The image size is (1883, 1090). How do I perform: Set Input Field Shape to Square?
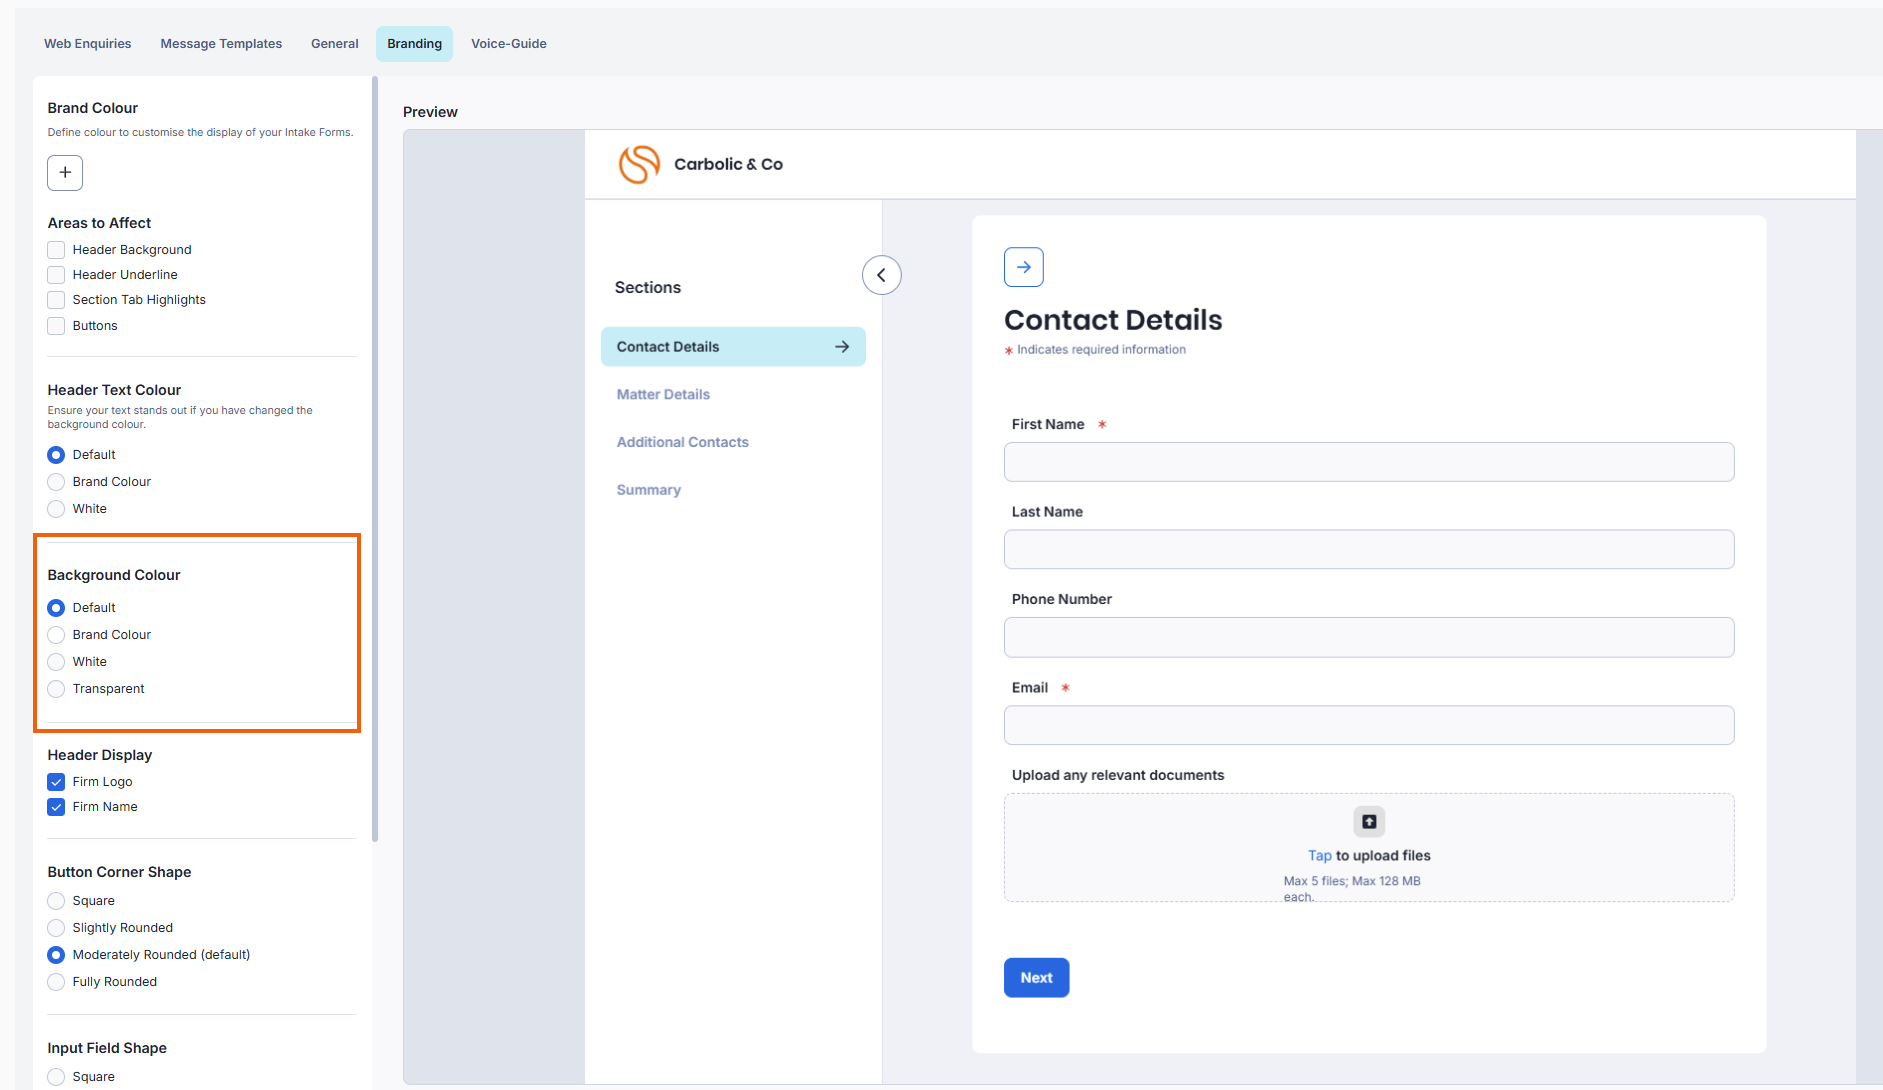point(56,1077)
